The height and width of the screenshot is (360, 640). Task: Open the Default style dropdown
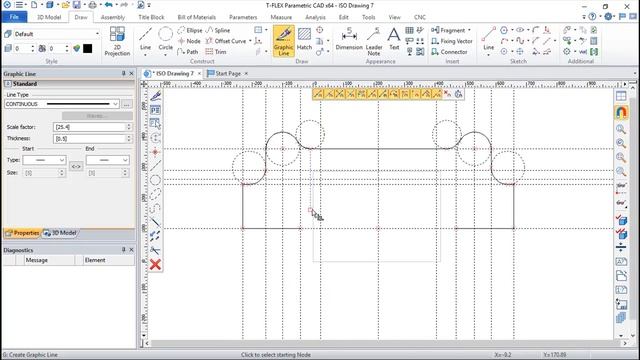97,34
